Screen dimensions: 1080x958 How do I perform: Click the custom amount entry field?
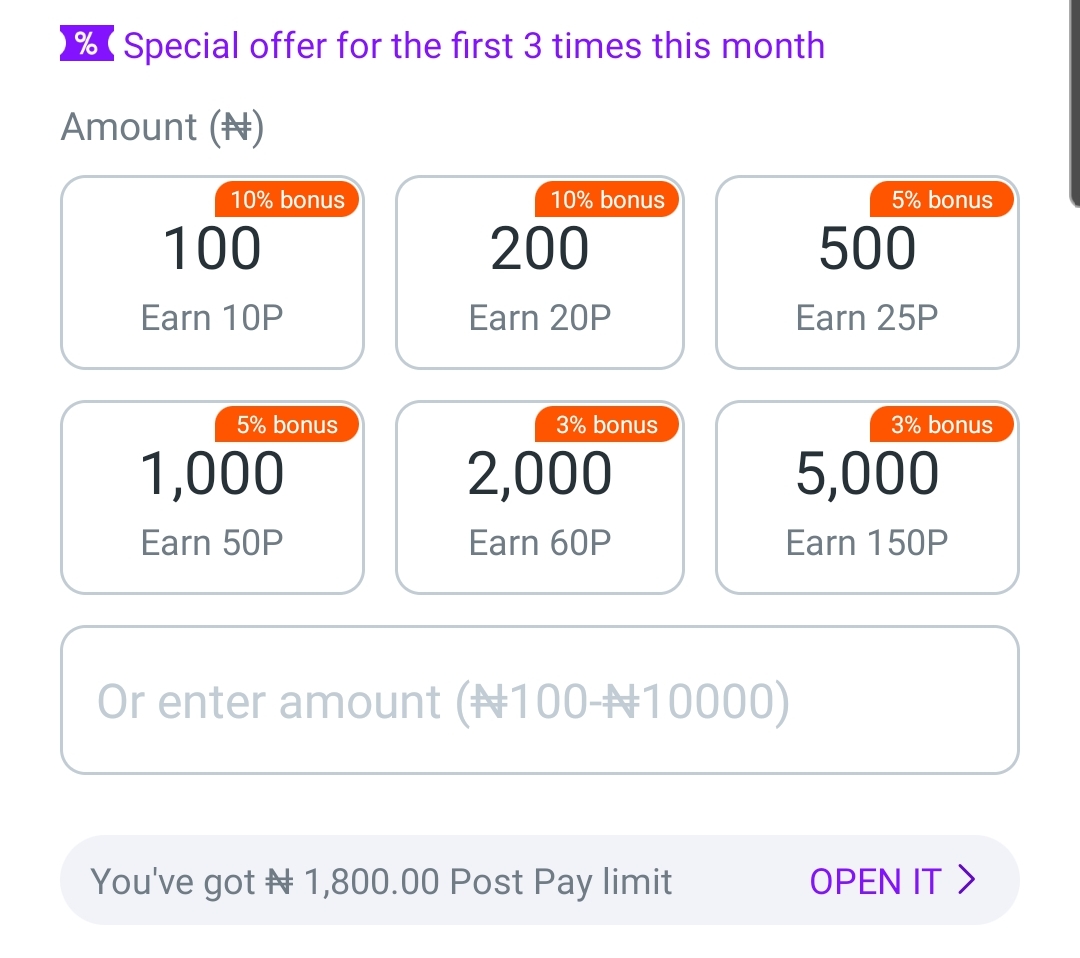coord(540,700)
